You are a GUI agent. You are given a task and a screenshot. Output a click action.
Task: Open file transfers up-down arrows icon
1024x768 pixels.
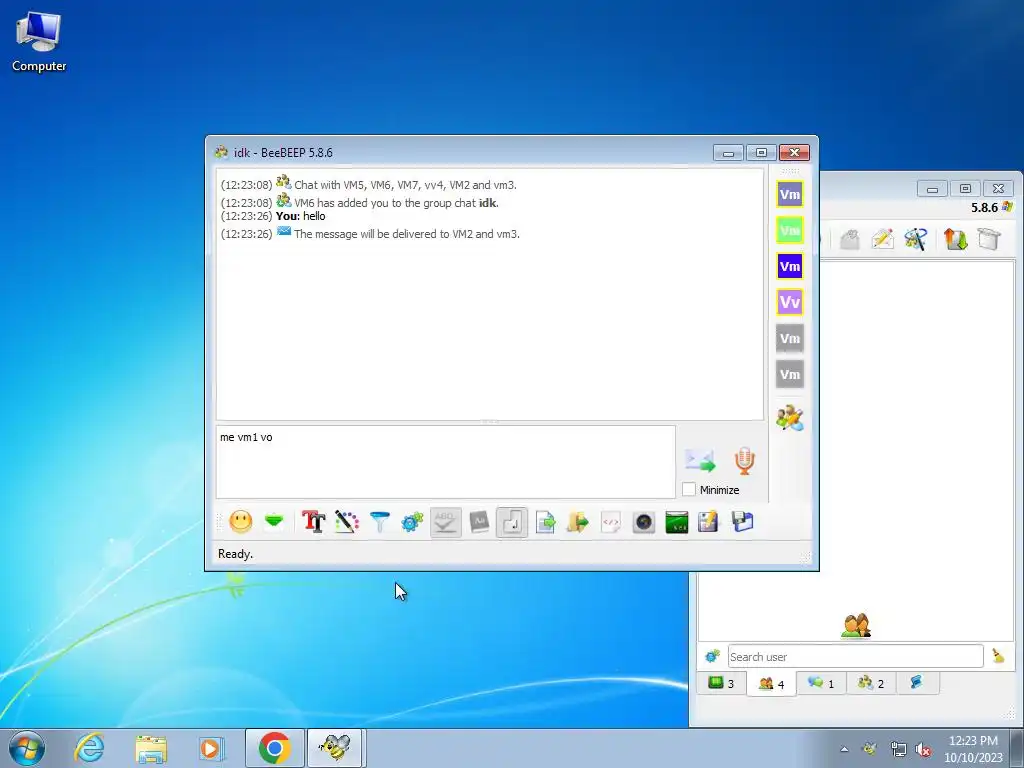click(x=955, y=240)
